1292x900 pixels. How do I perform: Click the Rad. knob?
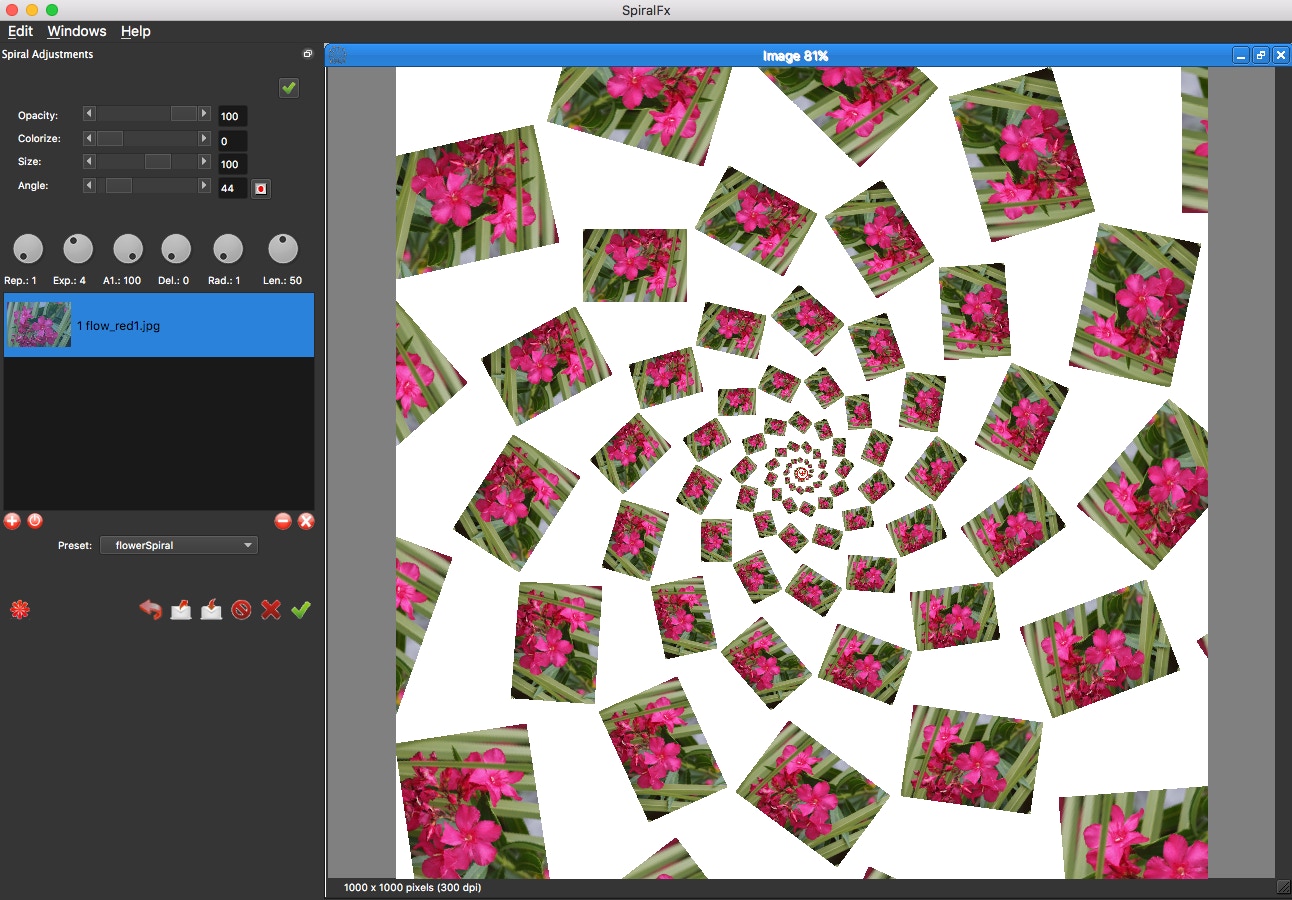click(228, 249)
